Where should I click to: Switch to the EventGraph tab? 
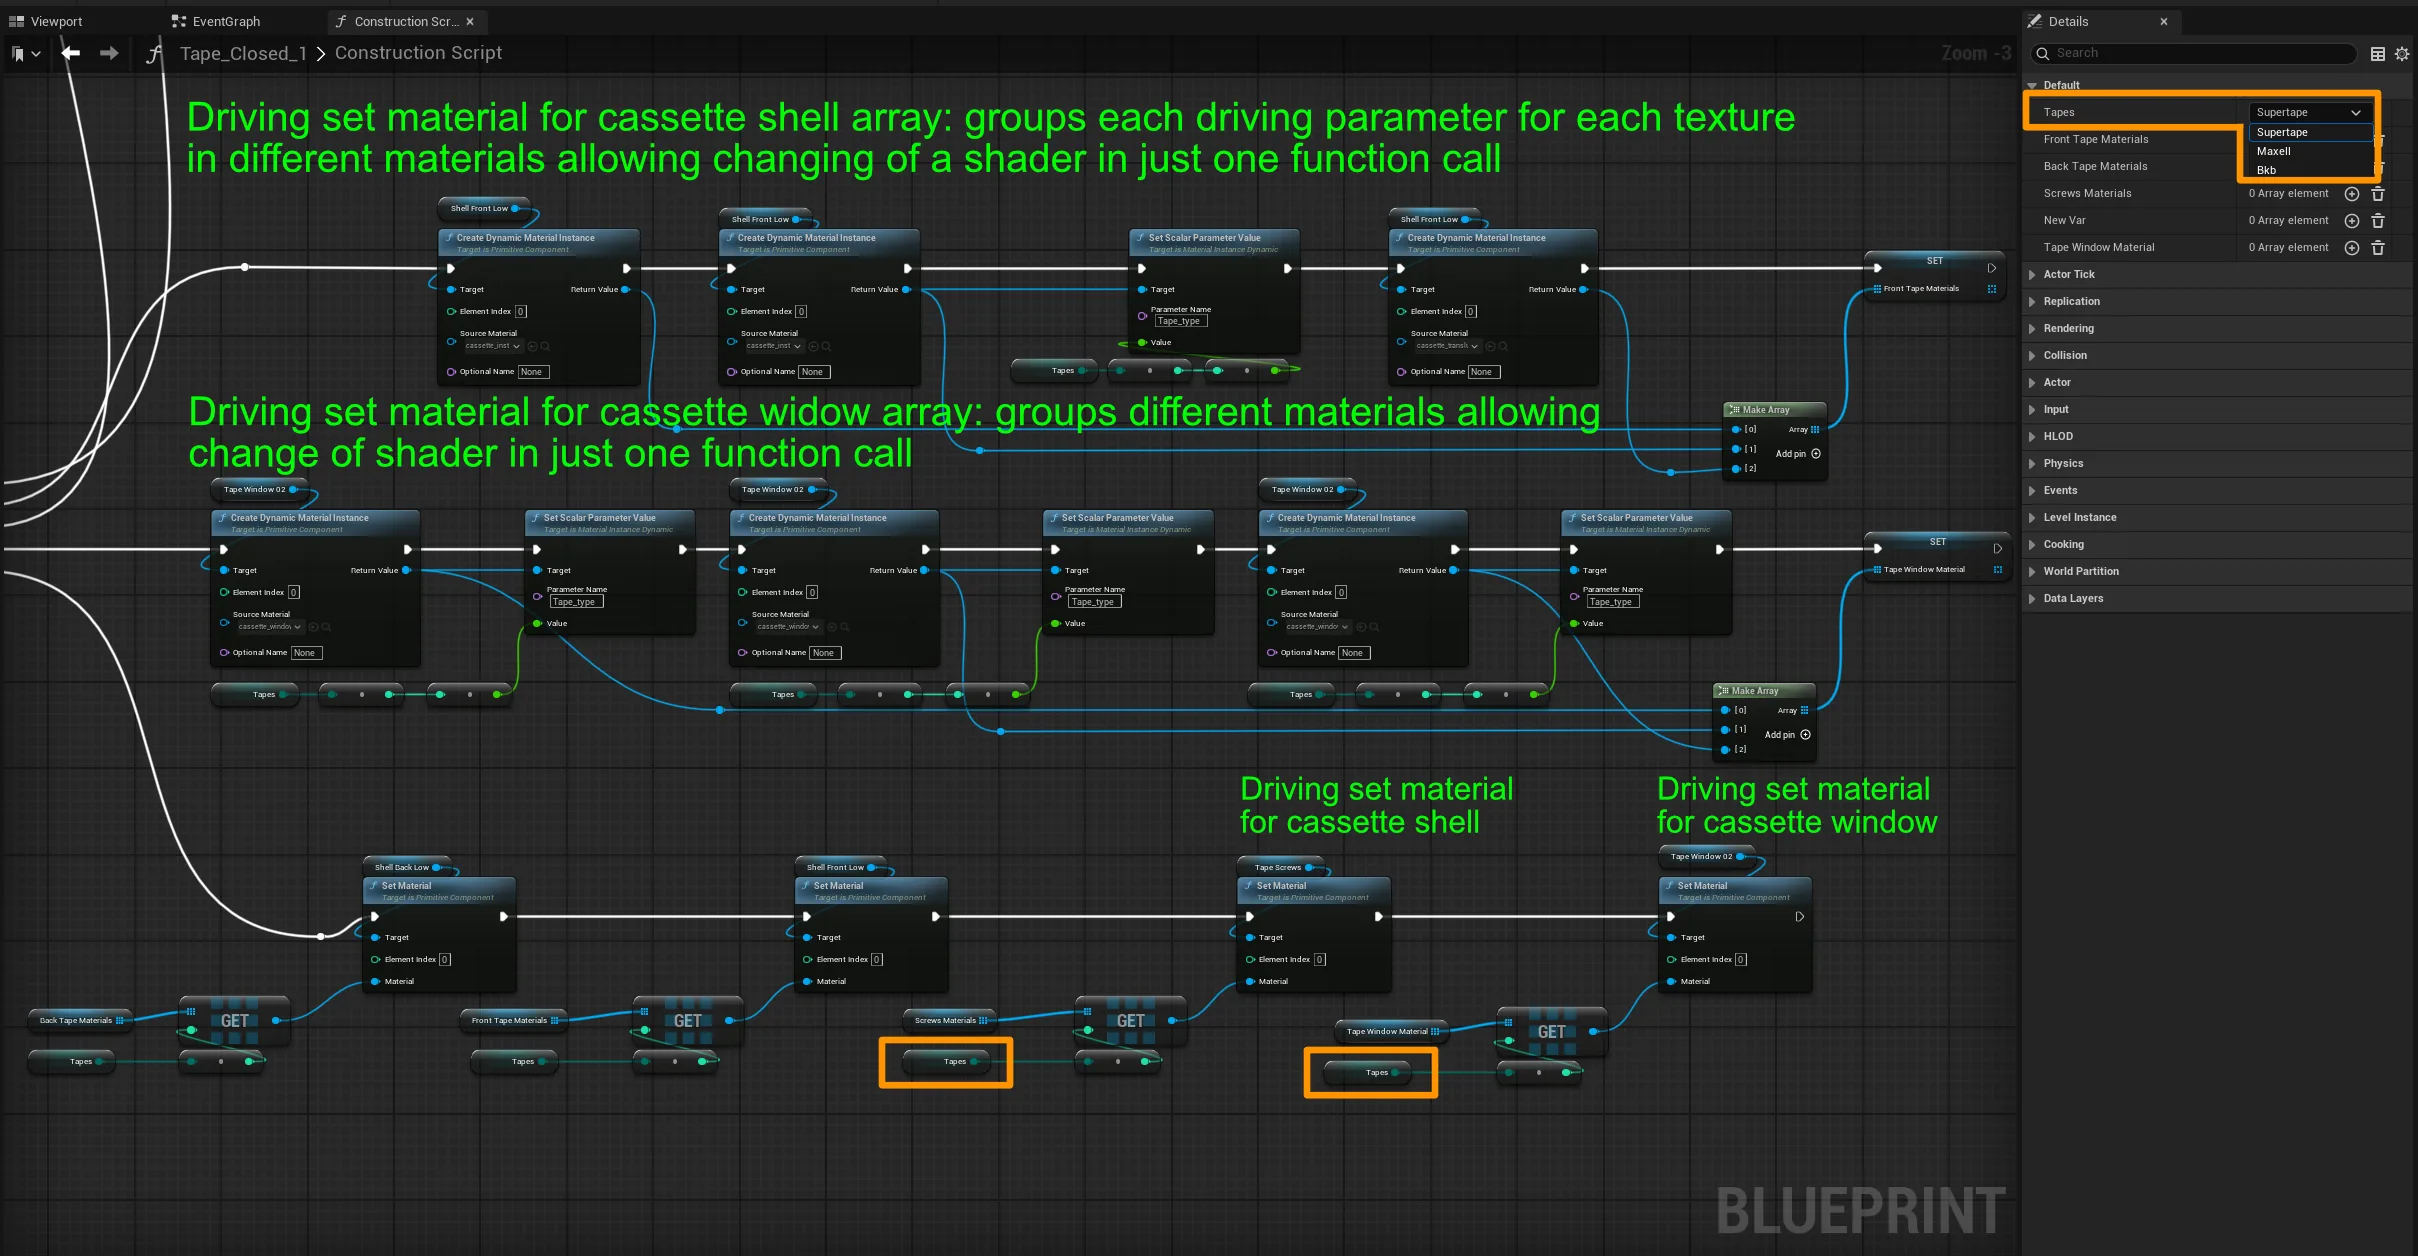tap(217, 21)
